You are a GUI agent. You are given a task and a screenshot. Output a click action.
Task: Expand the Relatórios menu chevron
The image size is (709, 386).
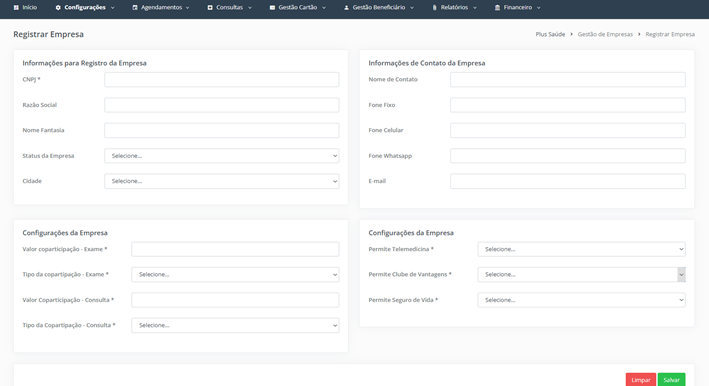tap(475, 8)
